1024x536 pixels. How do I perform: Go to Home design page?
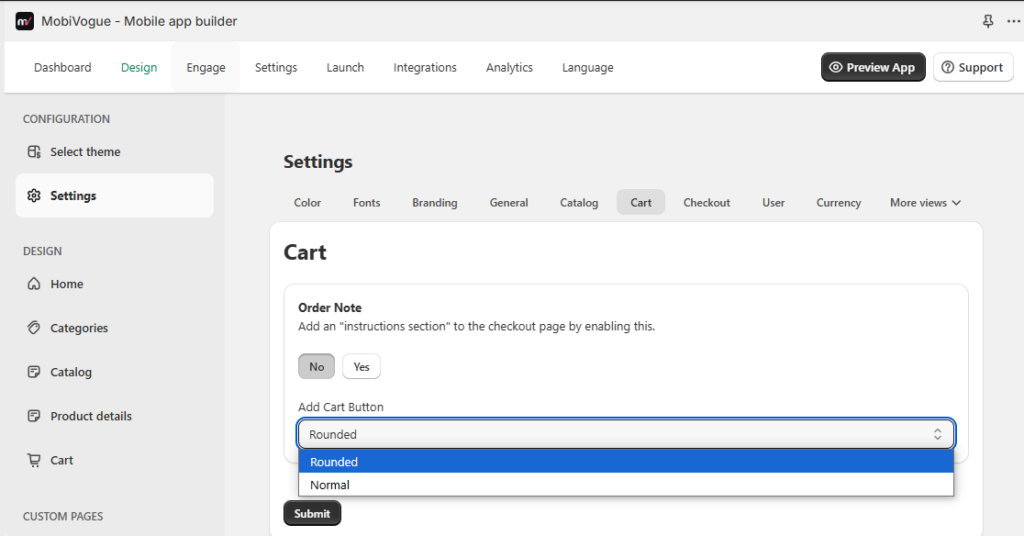click(x=115, y=283)
